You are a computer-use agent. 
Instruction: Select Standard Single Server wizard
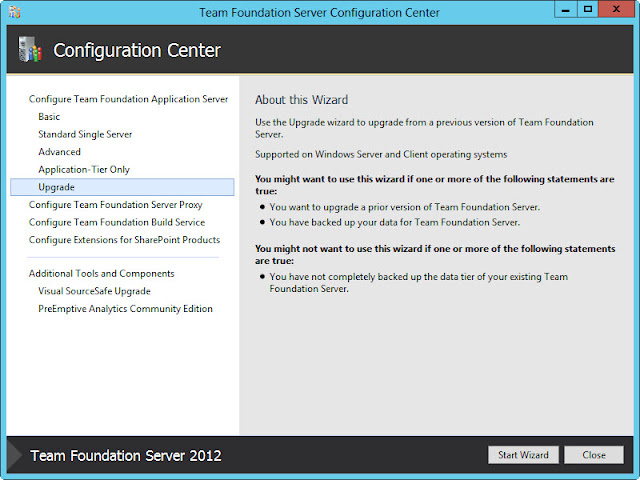pyautogui.click(x=85, y=134)
